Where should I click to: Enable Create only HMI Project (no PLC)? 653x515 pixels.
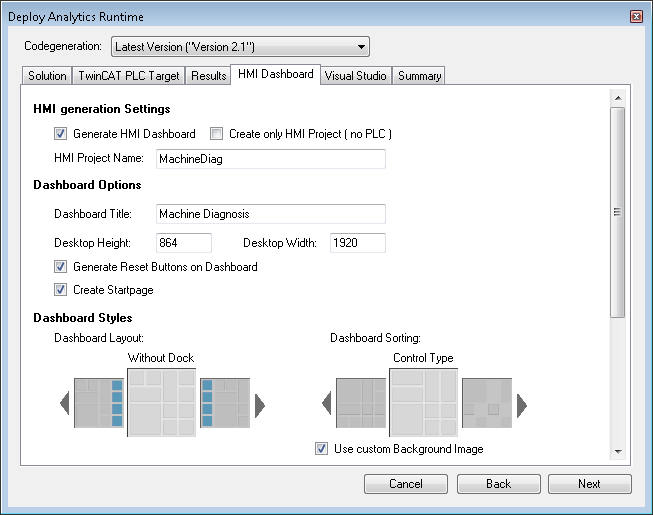(216, 134)
